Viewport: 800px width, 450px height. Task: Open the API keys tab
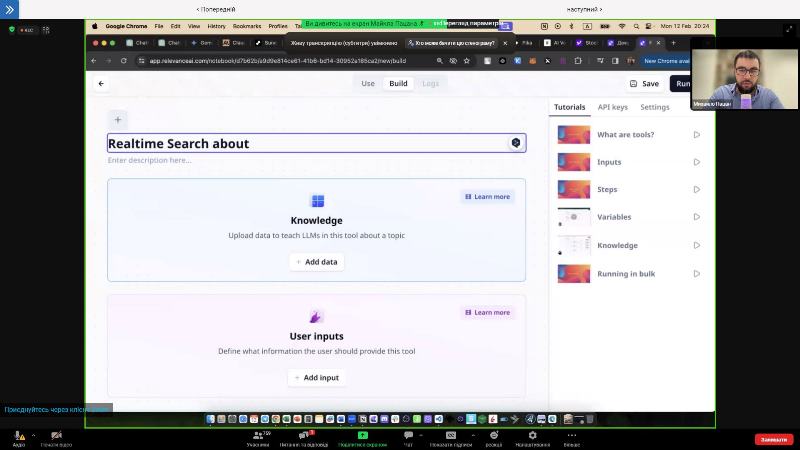pos(612,107)
